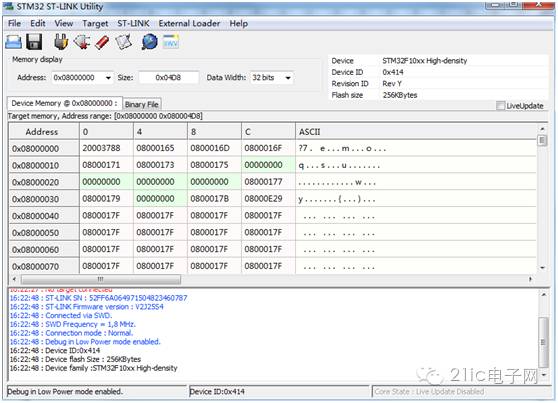Viewport: 558px width, 403px height.
Task: Click memory cell 08000E29
Action: 268,198
